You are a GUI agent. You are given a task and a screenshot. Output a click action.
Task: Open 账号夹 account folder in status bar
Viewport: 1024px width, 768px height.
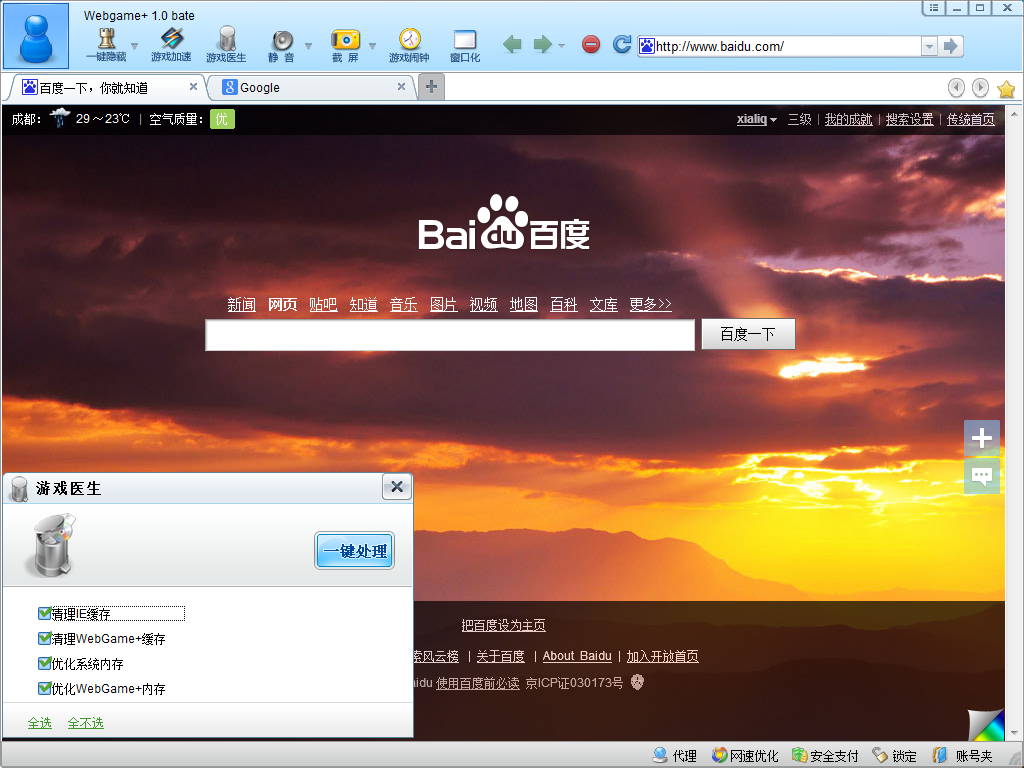[961, 756]
